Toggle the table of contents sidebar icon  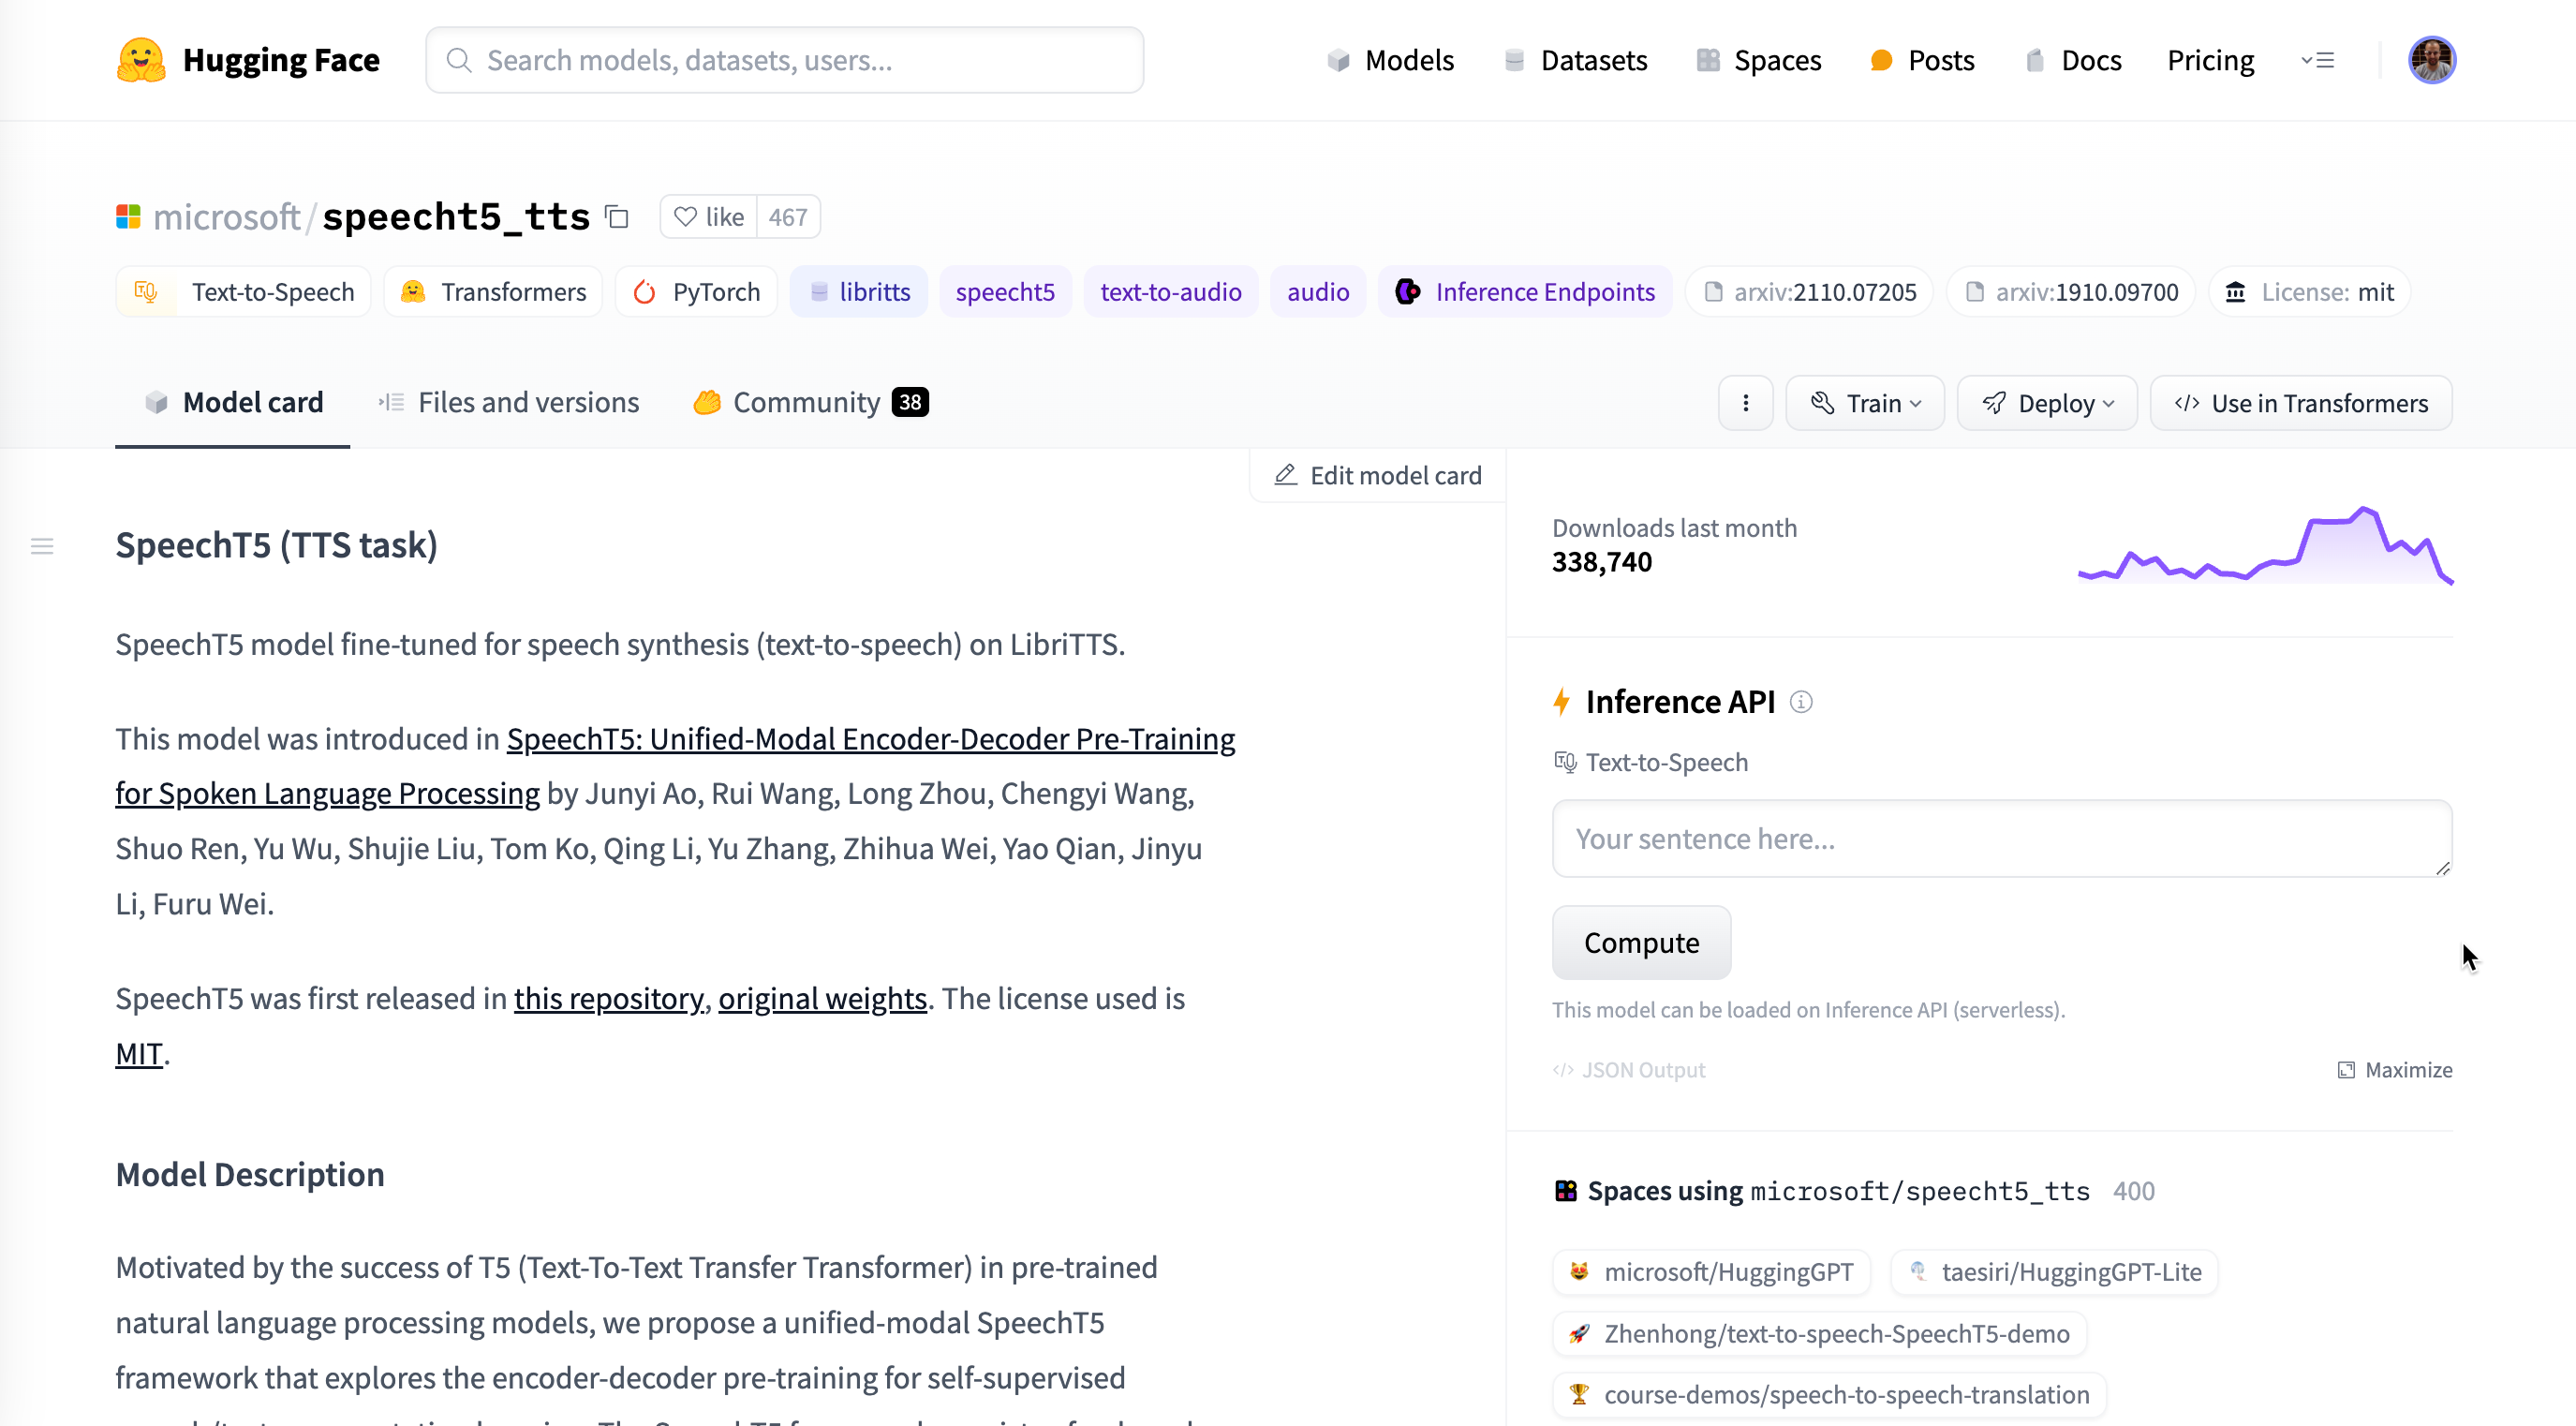tap(42, 546)
